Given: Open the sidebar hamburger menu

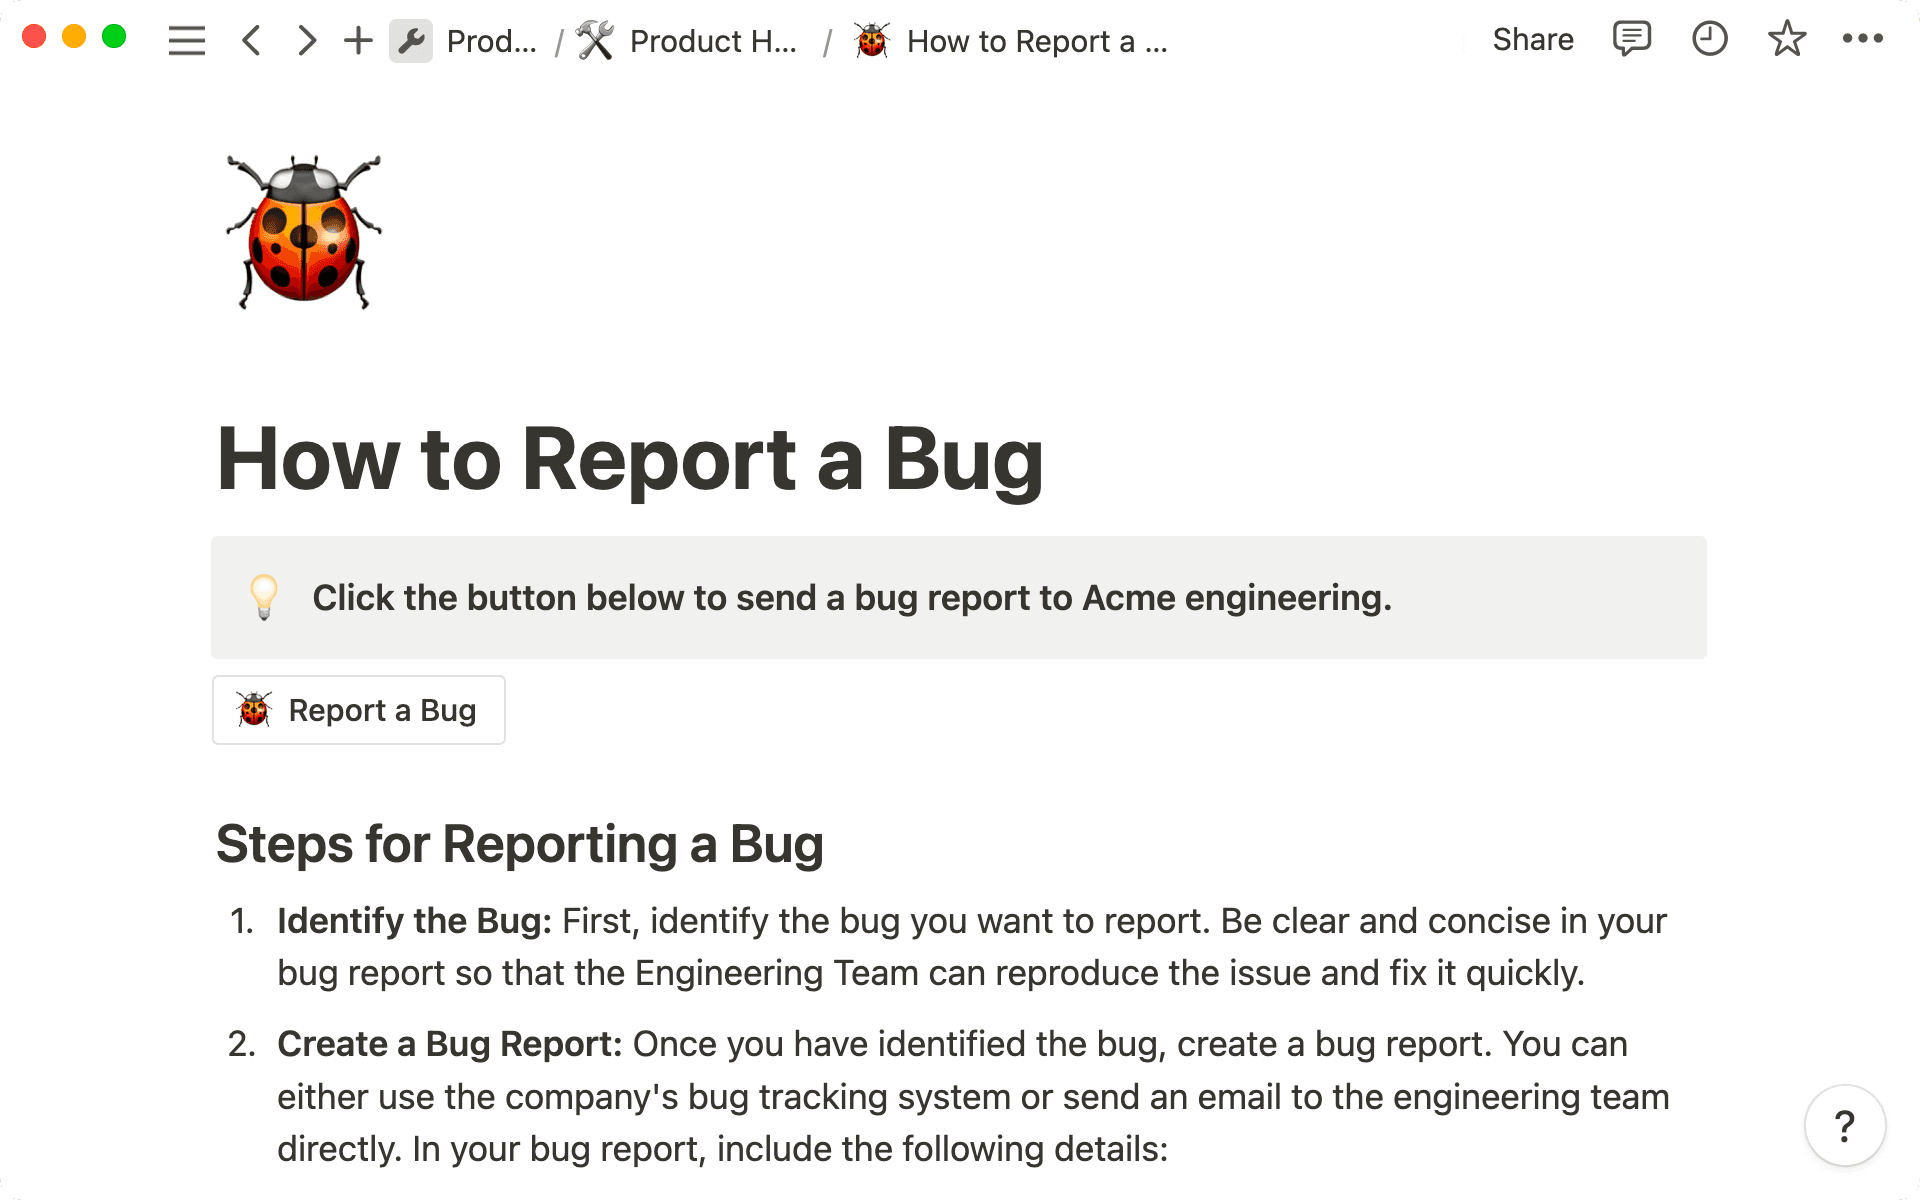Looking at the screenshot, I should click(186, 41).
